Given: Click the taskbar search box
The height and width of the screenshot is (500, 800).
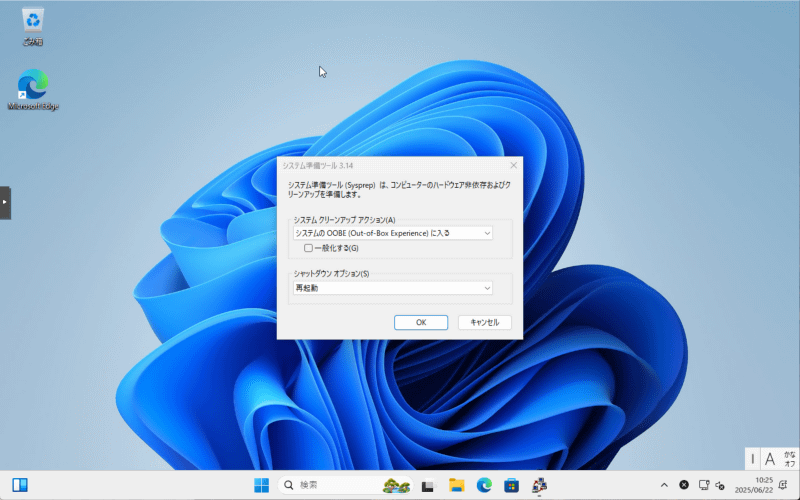Looking at the screenshot, I should point(345,485).
